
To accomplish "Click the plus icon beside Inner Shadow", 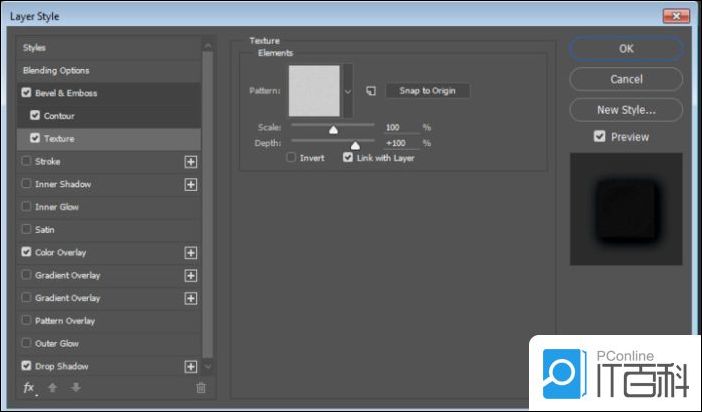I will click(191, 185).
